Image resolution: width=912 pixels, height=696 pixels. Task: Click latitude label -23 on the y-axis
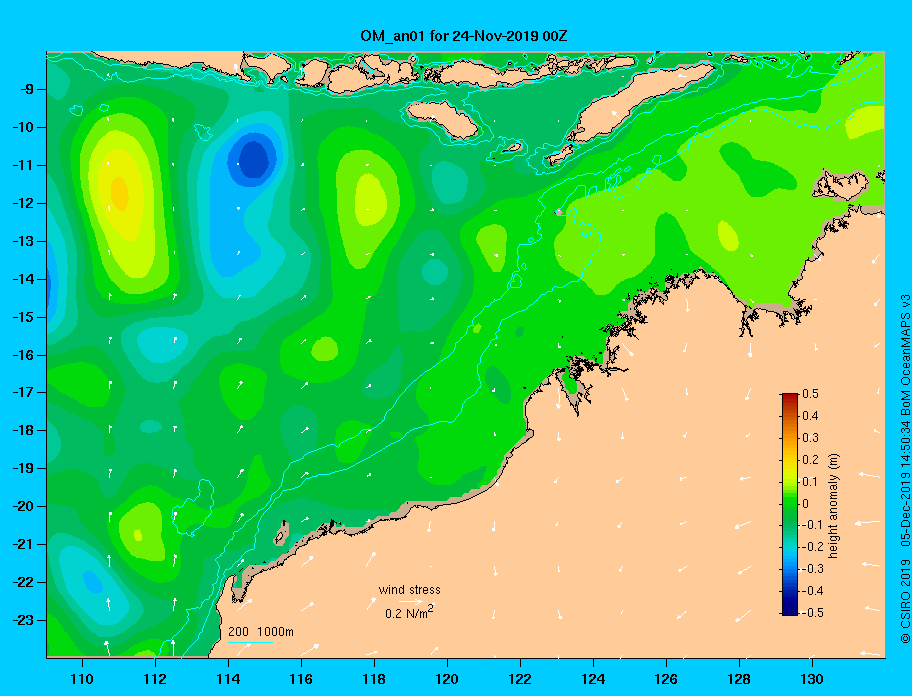click(22, 620)
